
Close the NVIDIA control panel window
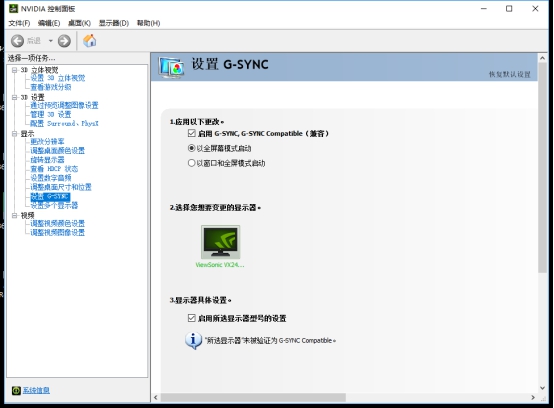[x=535, y=9]
